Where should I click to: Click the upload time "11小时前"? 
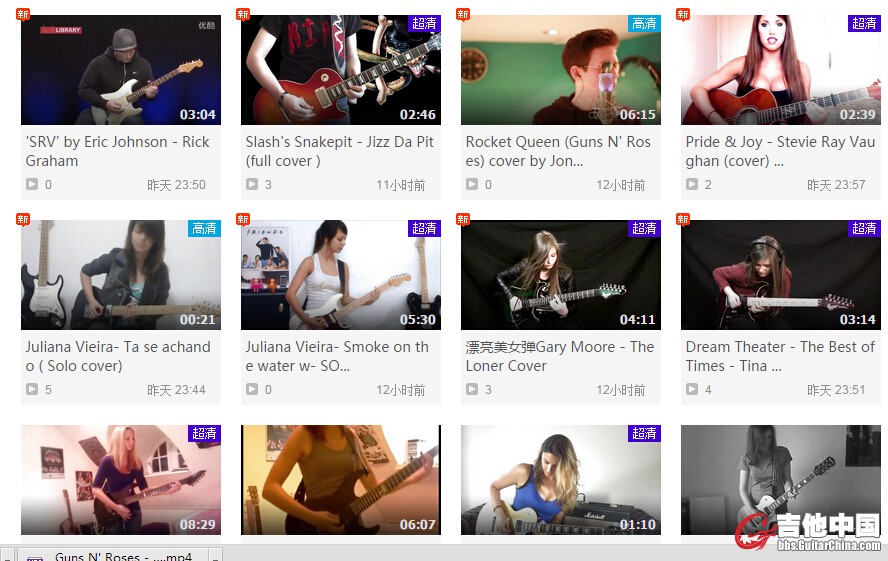[x=400, y=185]
